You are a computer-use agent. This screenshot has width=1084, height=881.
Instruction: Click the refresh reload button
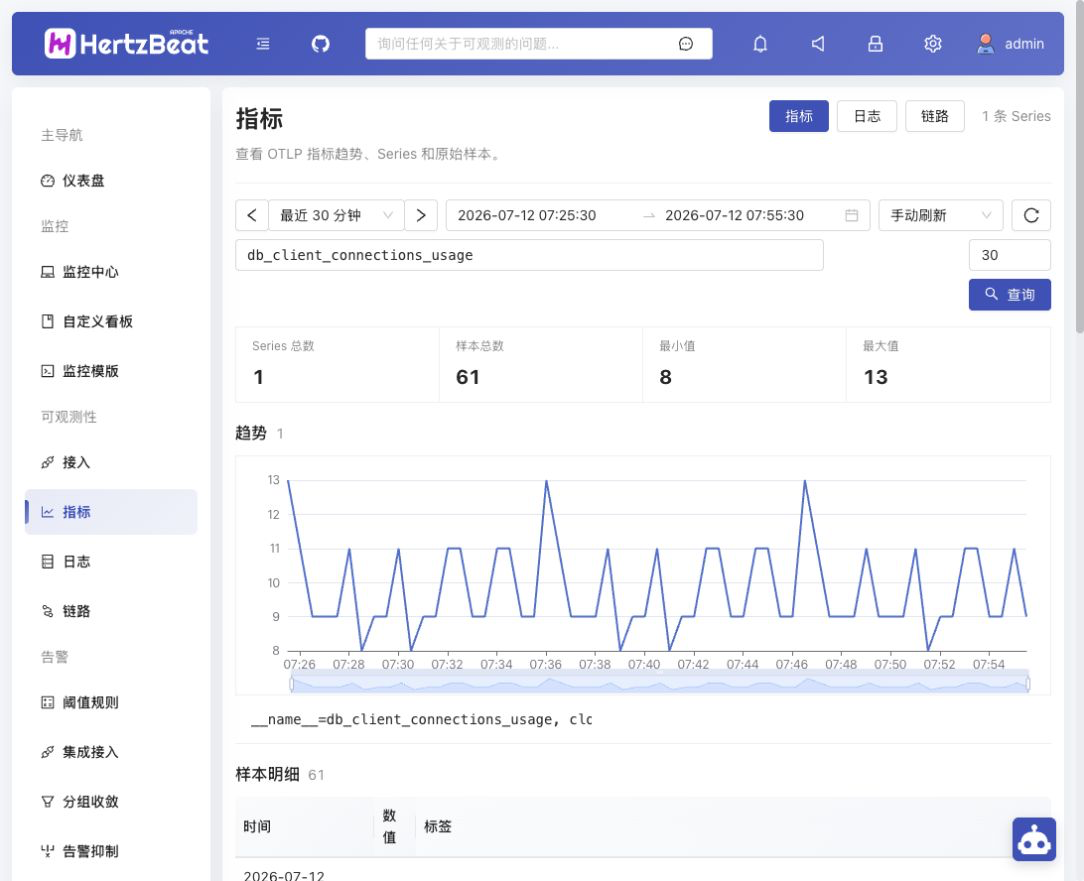pyautogui.click(x=1031, y=215)
